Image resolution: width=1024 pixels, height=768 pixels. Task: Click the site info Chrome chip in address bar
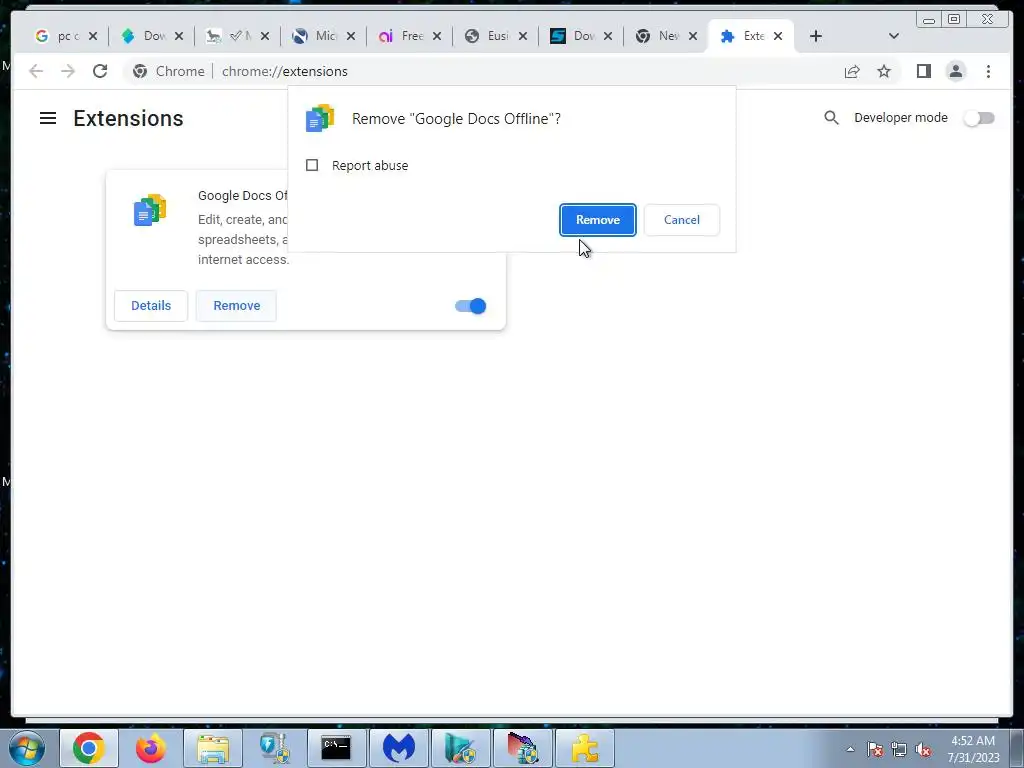tap(168, 71)
